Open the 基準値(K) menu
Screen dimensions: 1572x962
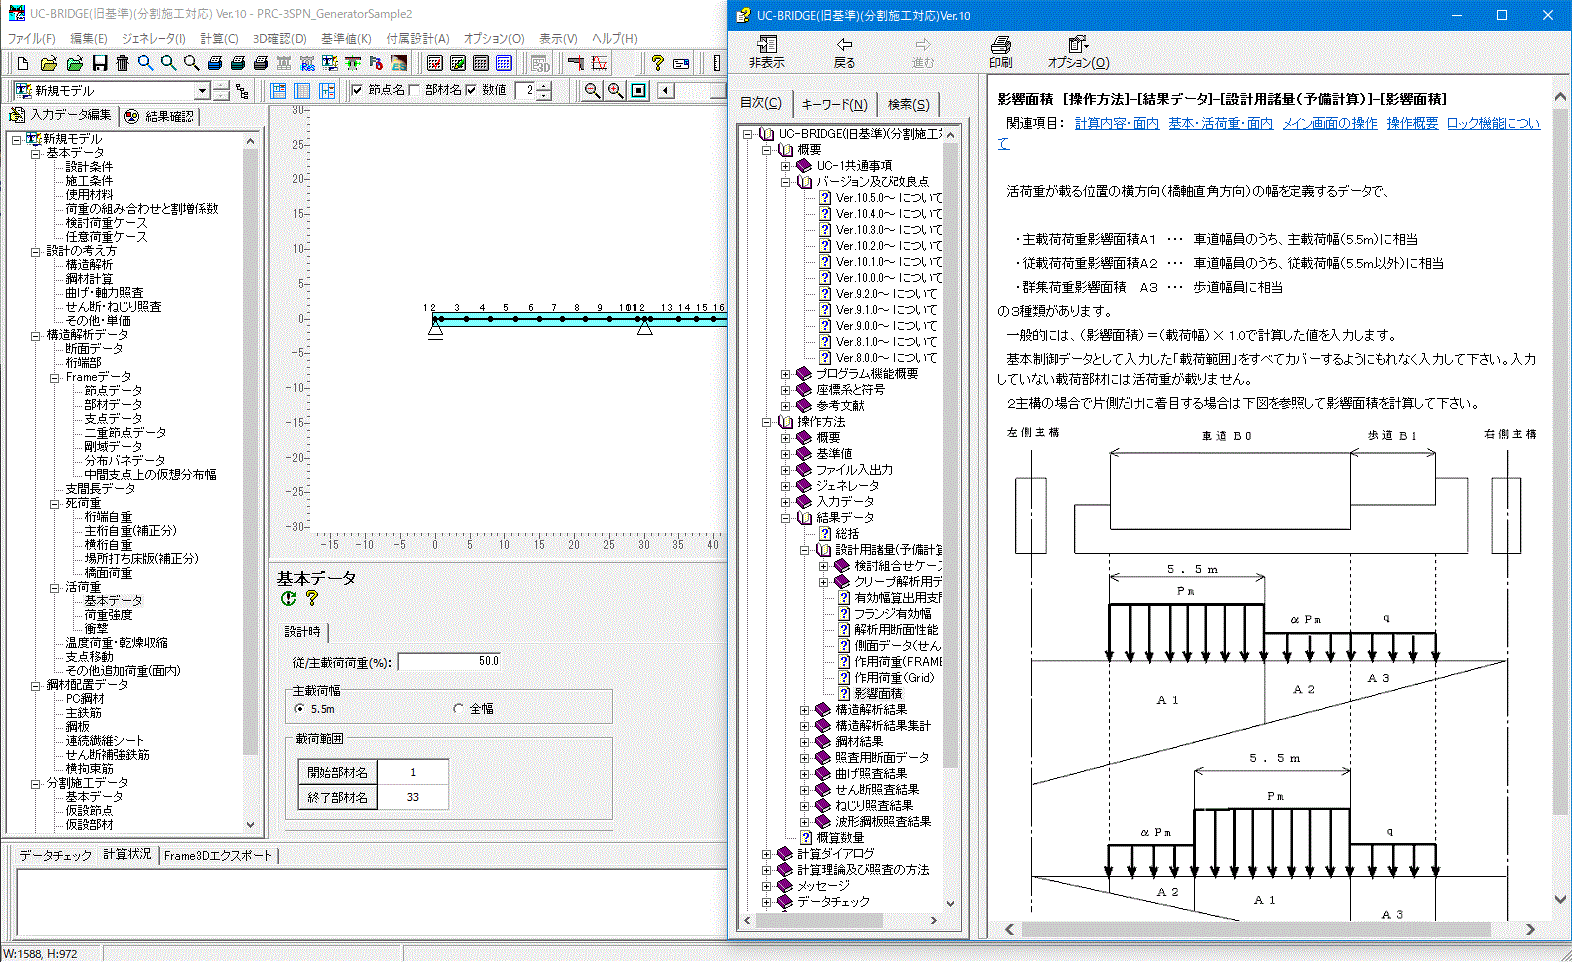[x=346, y=39]
